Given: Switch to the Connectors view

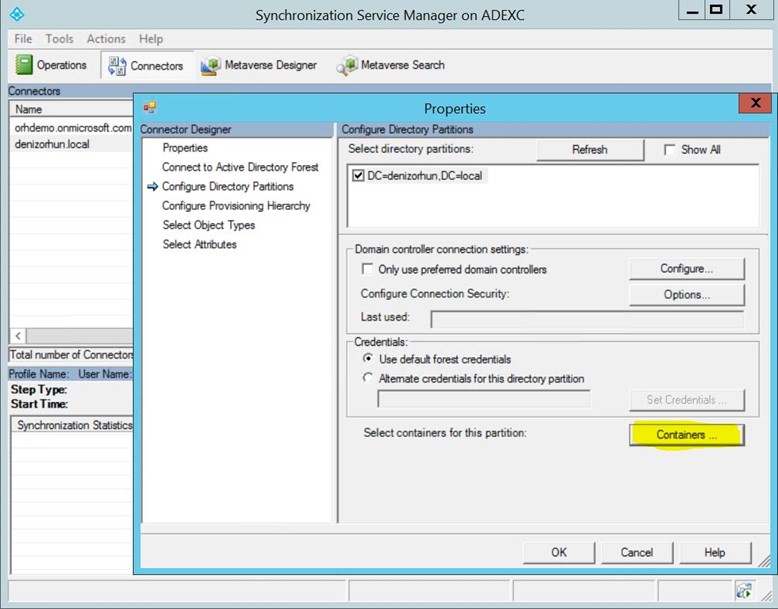Looking at the screenshot, I should [x=146, y=66].
